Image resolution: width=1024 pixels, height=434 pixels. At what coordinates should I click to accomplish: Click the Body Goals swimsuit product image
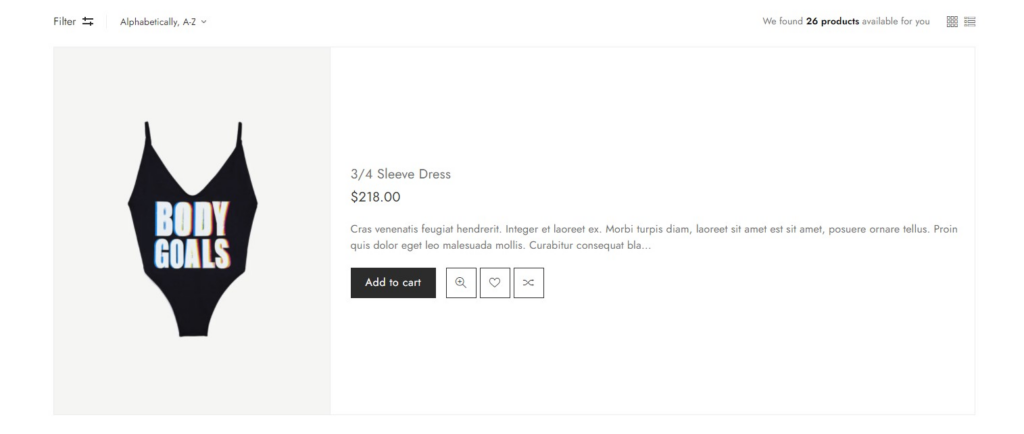click(193, 229)
